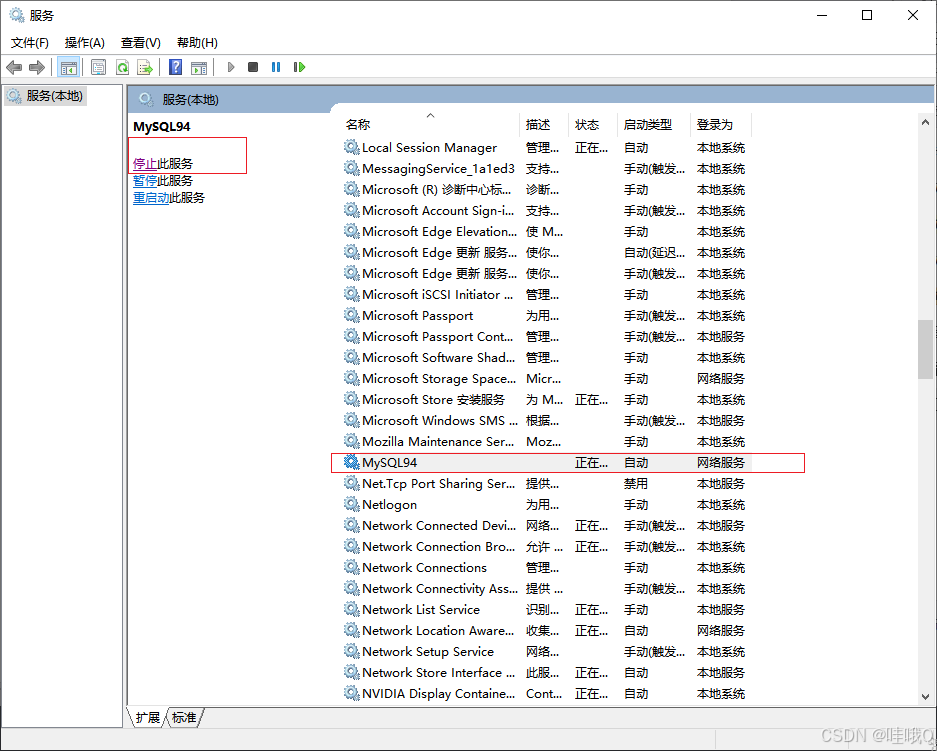Click the 停止 link to stop MySQL94
The image size is (937, 751).
click(145, 164)
